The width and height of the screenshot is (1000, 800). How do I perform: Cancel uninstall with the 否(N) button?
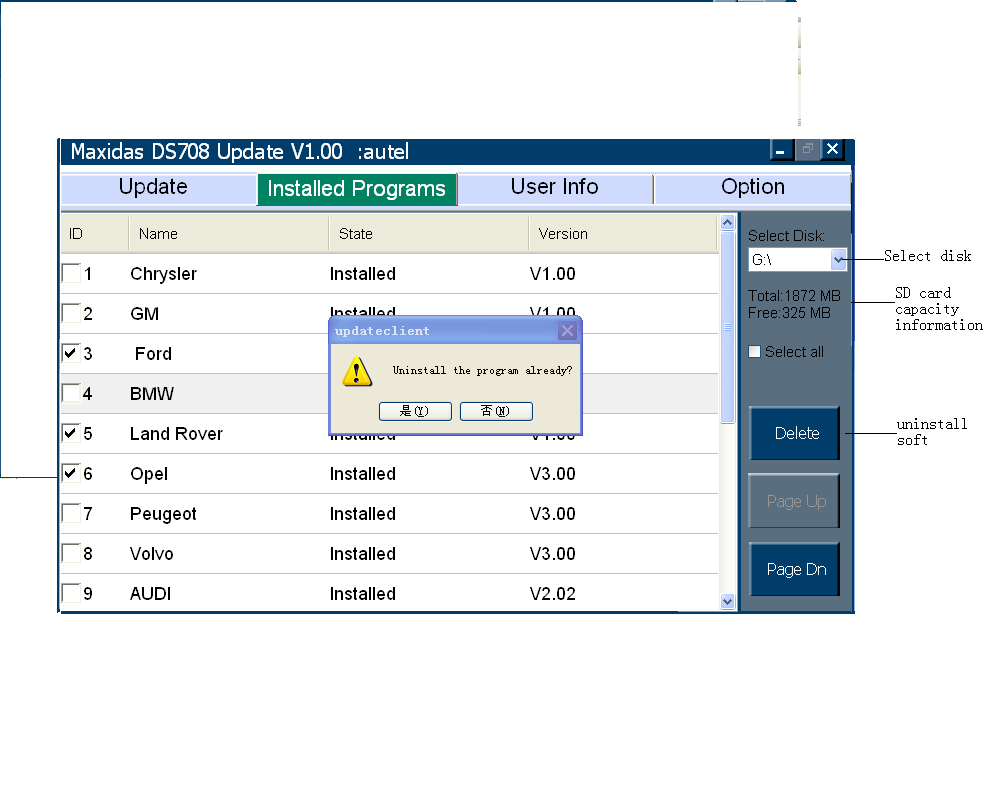pos(496,411)
